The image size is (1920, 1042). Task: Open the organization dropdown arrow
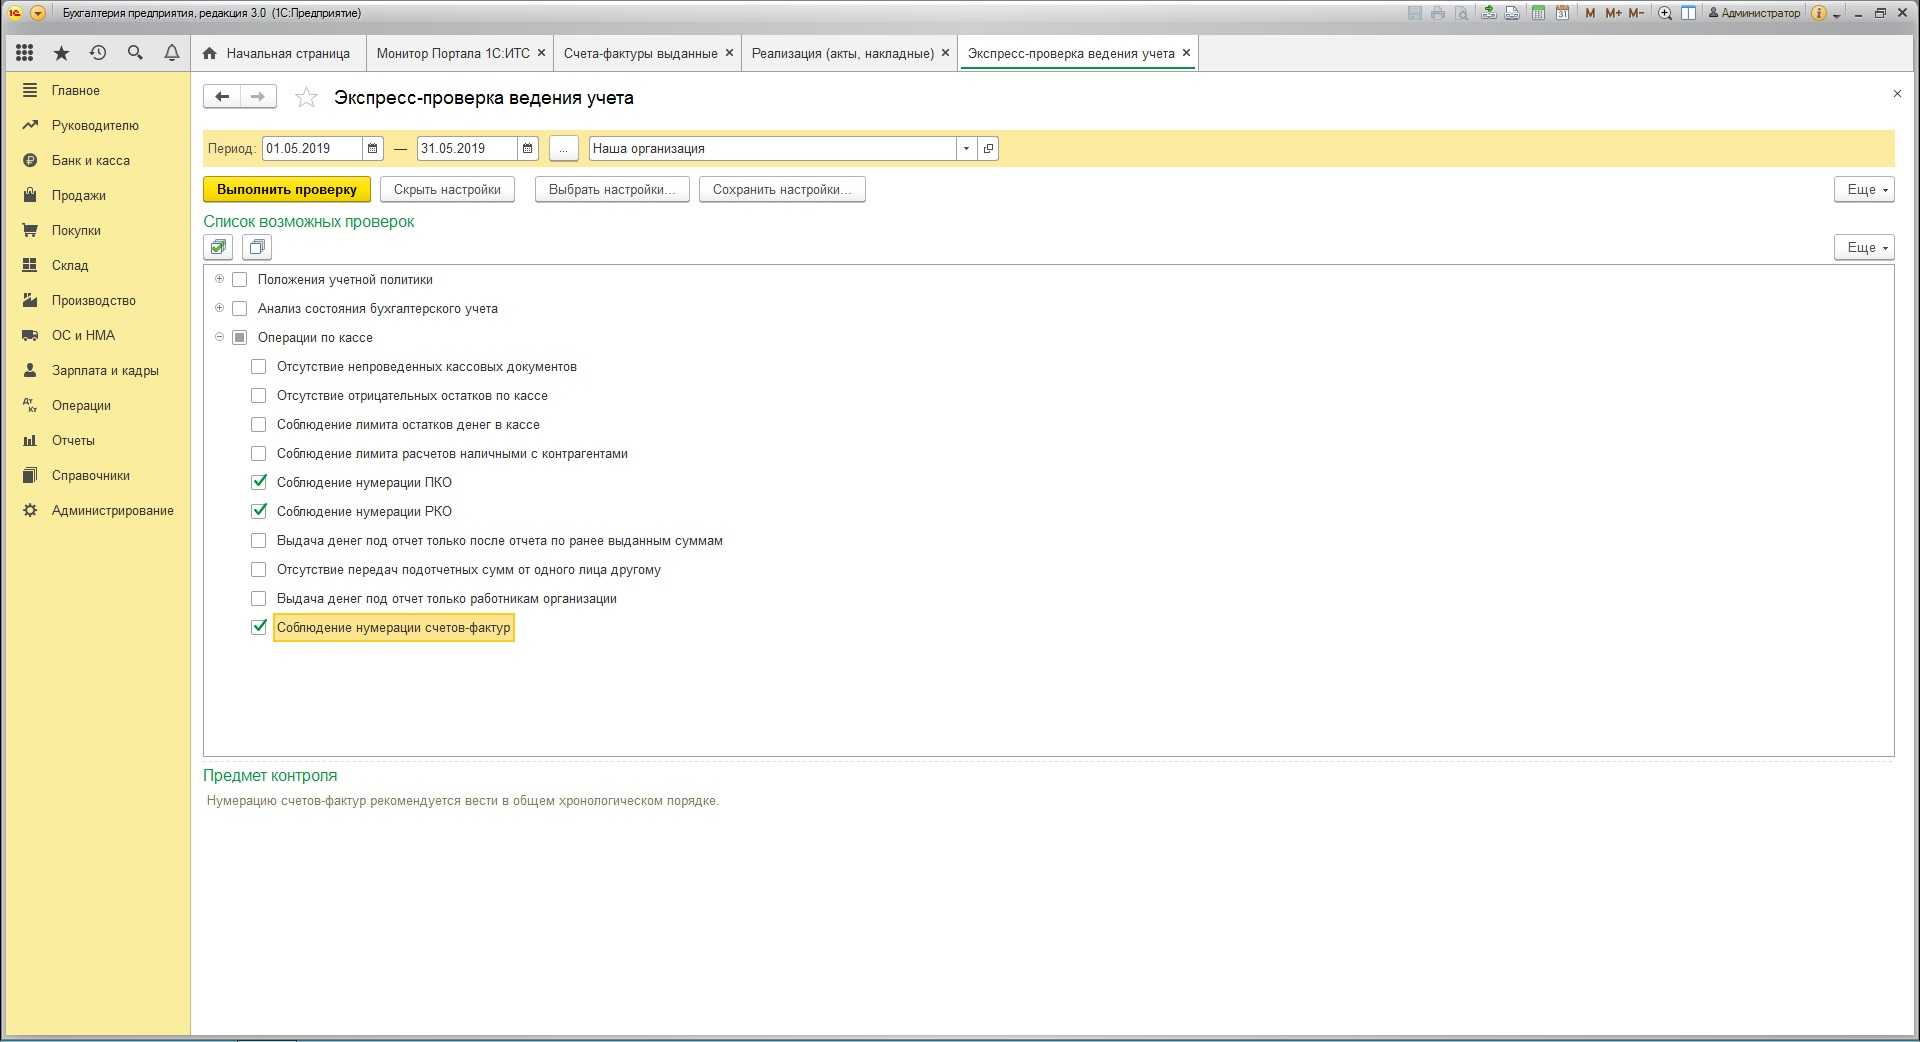(x=966, y=148)
